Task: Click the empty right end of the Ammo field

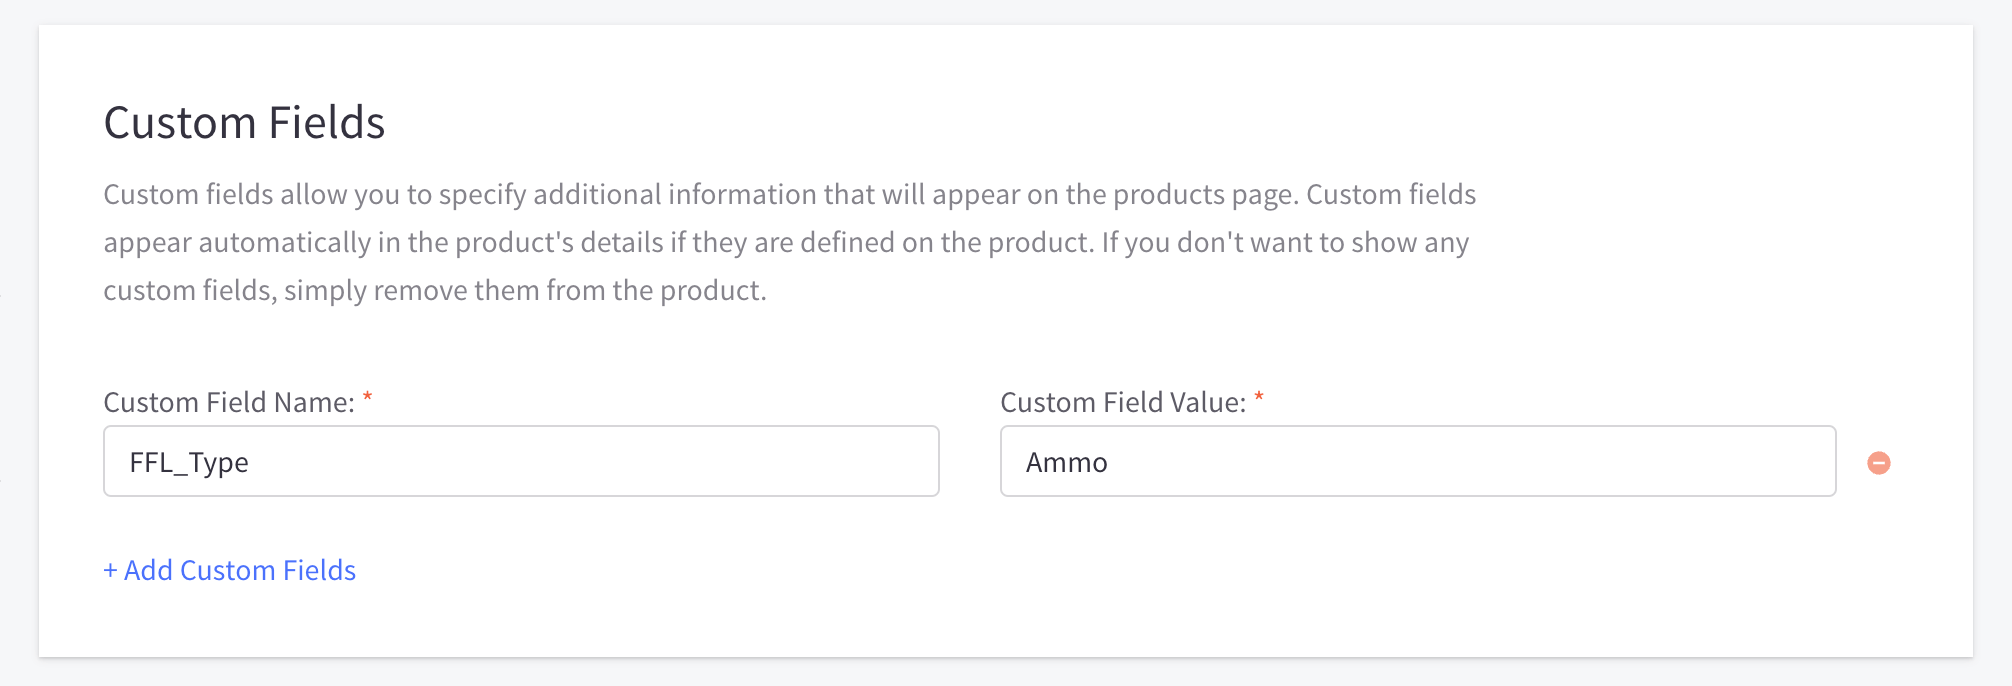Action: click(1700, 461)
